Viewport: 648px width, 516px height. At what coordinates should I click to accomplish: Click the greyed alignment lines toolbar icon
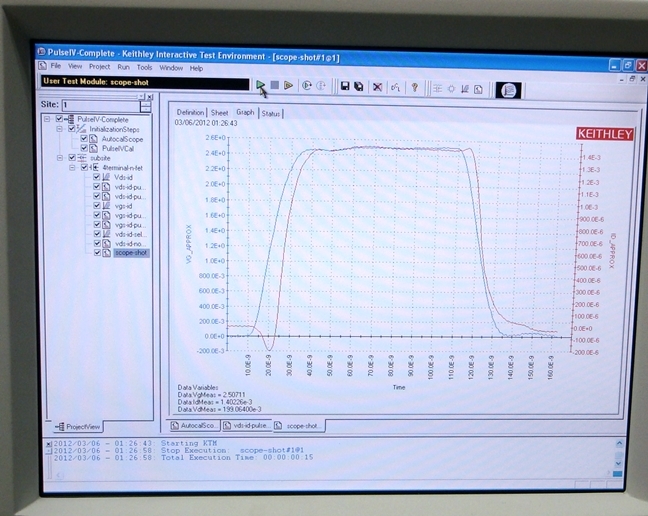point(438,88)
